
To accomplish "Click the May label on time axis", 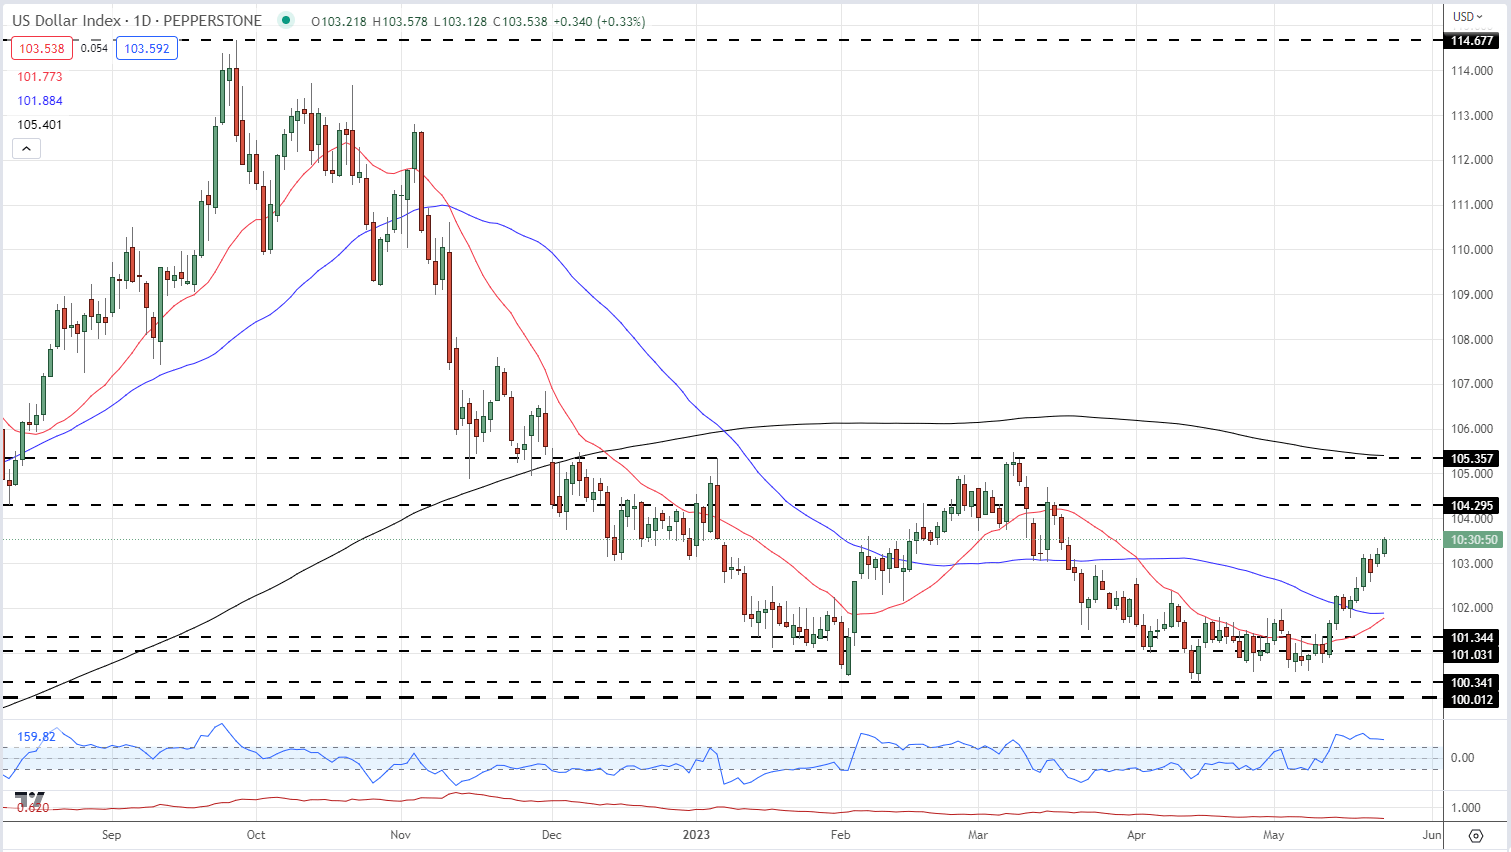I will click(x=1273, y=835).
